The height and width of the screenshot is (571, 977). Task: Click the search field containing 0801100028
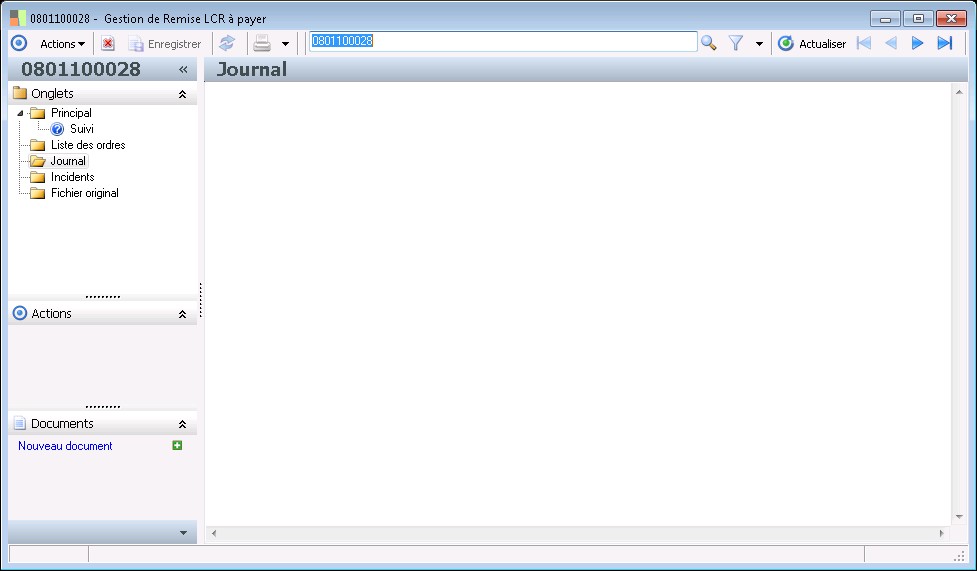point(503,41)
